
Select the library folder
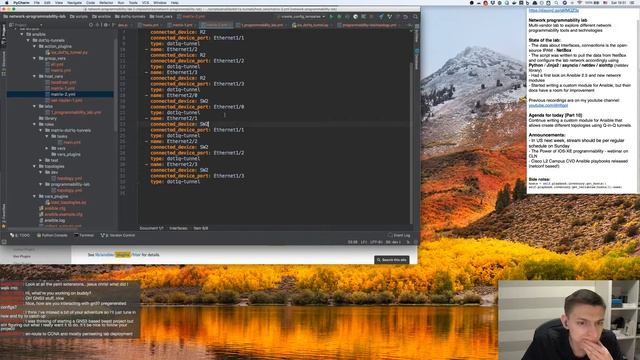tap(50, 118)
